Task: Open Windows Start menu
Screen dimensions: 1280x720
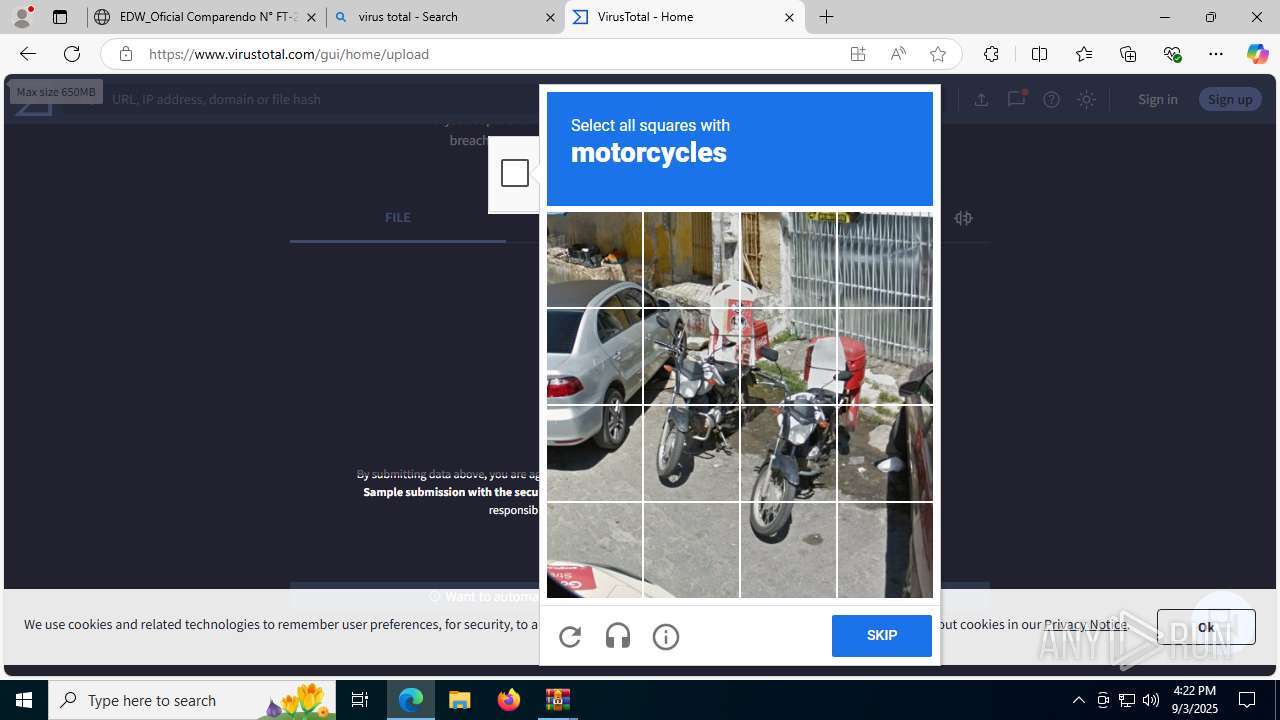Action: (24, 700)
